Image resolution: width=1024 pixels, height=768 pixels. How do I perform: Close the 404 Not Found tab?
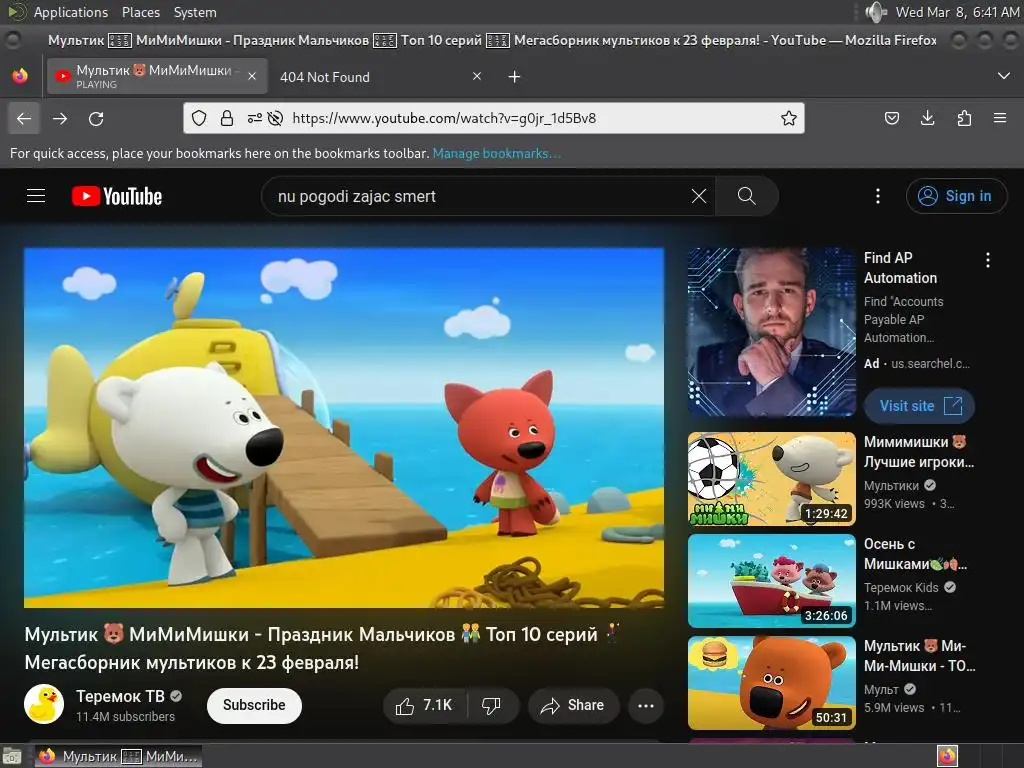[477, 76]
